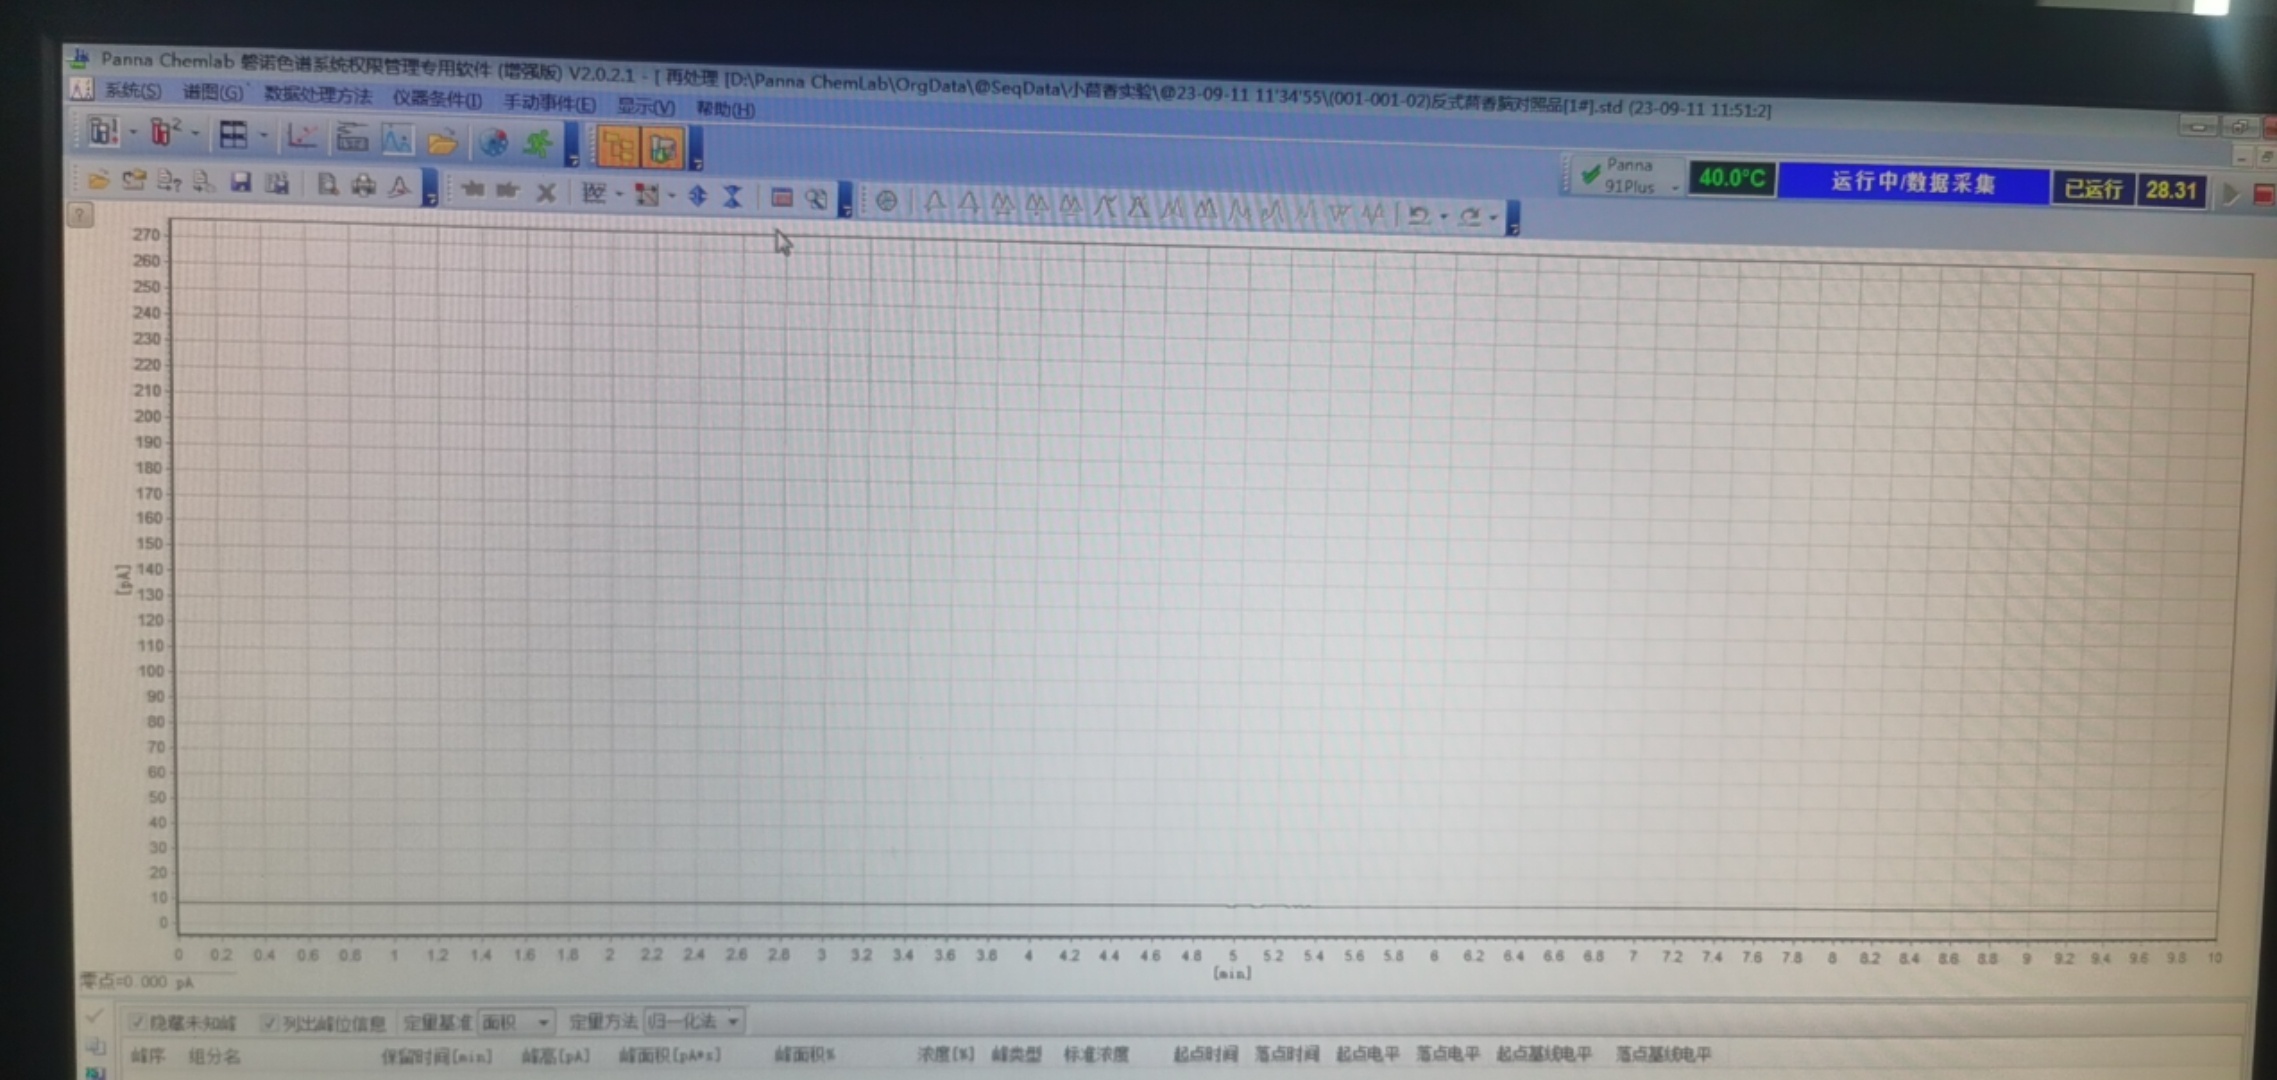Click the redo arrow icon

pos(1469,216)
